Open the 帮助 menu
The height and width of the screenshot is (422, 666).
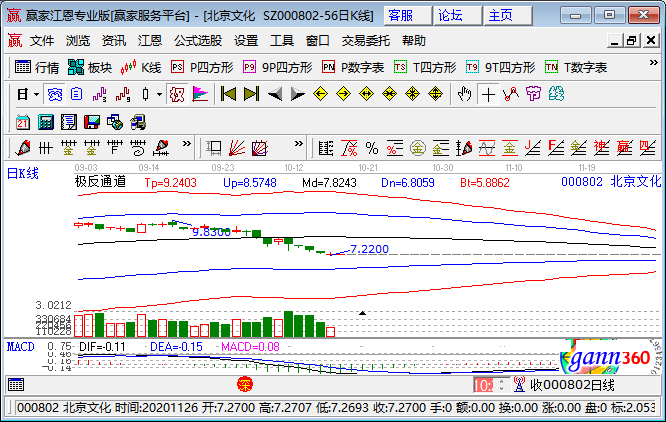[414, 41]
